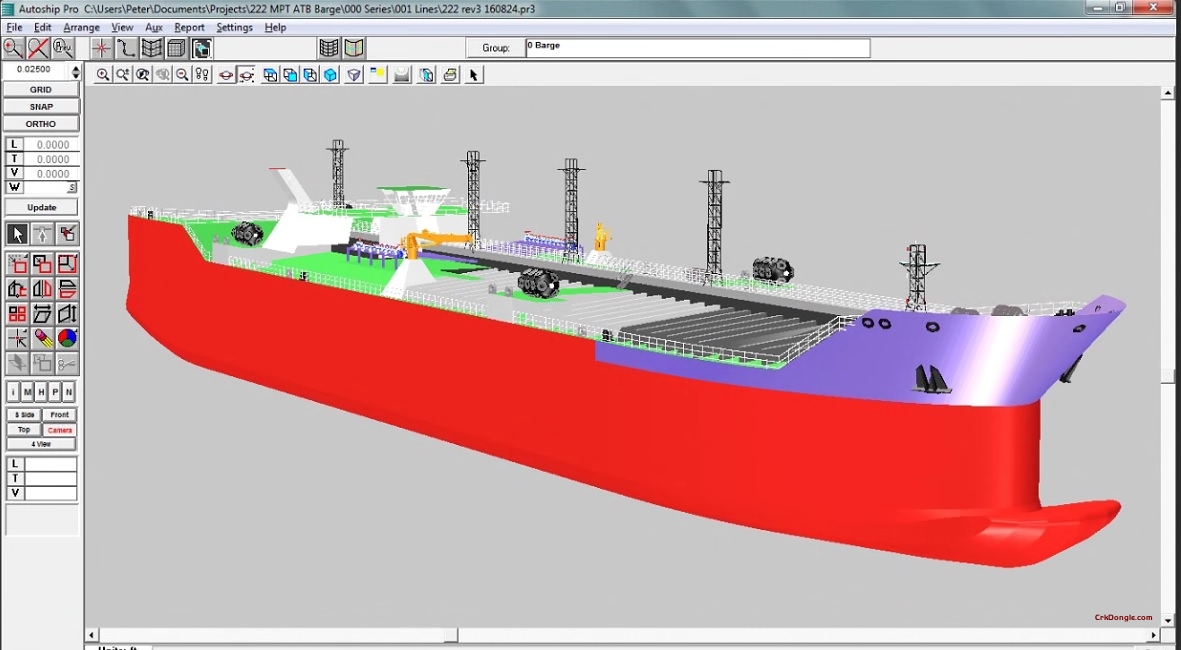Select the arrow pointer tool in the side panel

(x=15, y=232)
